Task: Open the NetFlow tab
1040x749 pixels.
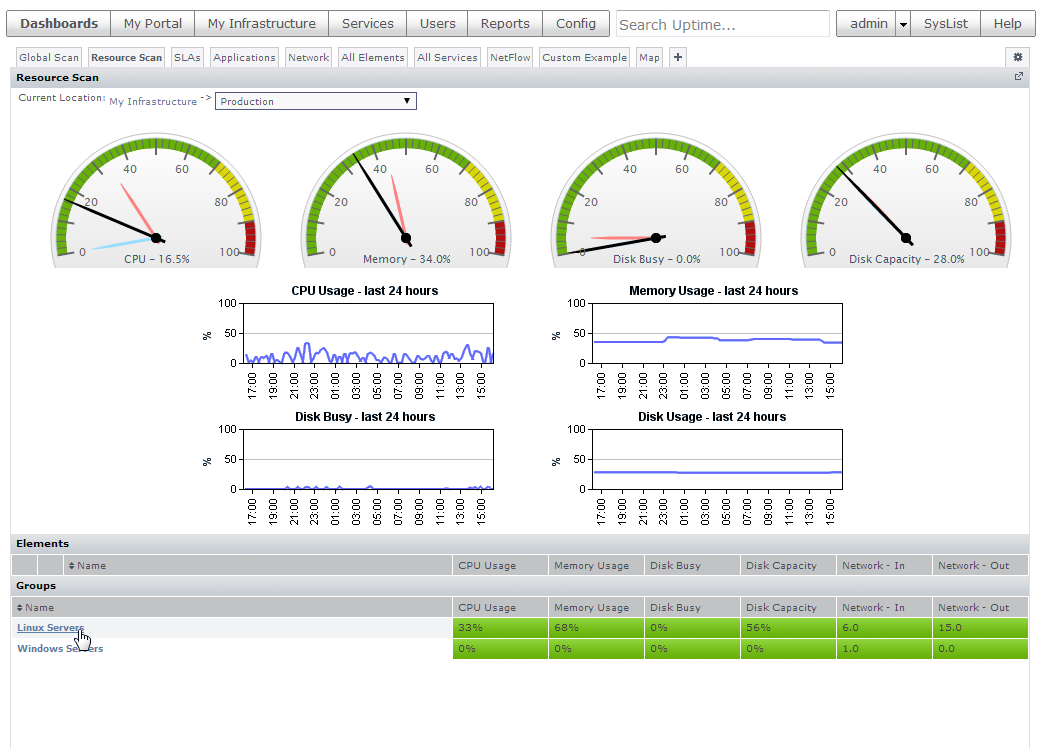Action: 510,58
